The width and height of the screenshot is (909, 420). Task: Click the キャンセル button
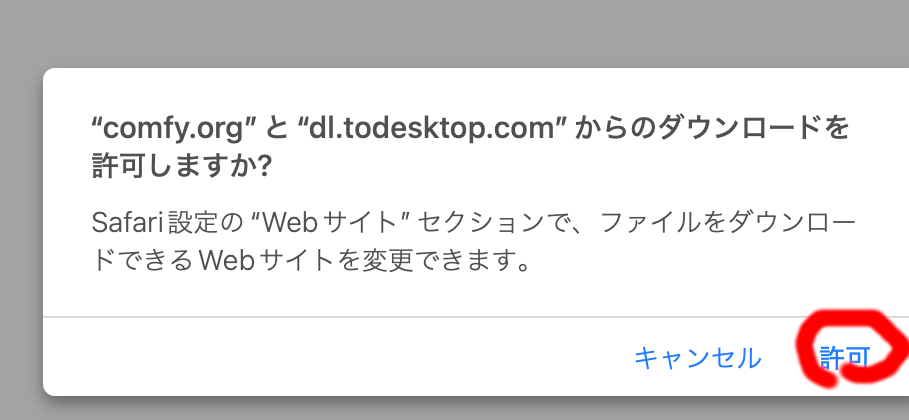click(697, 358)
